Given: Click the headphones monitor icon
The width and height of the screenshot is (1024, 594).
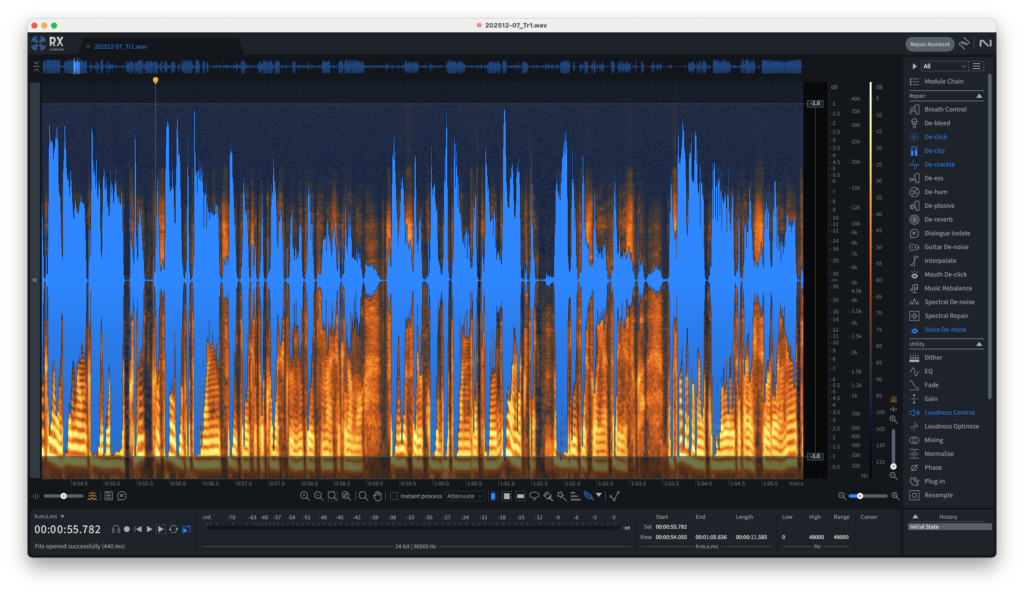Looking at the screenshot, I should coord(115,529).
